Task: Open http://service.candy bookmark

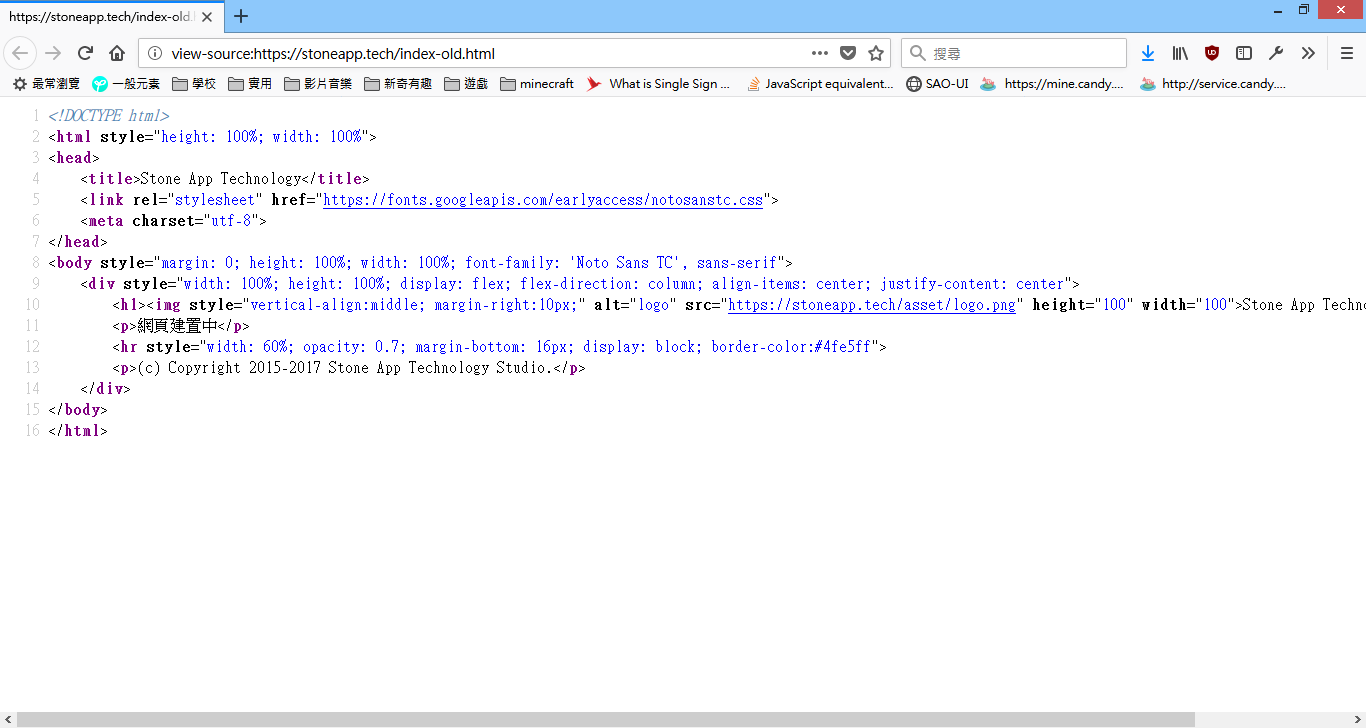Action: pyautogui.click(x=1212, y=84)
